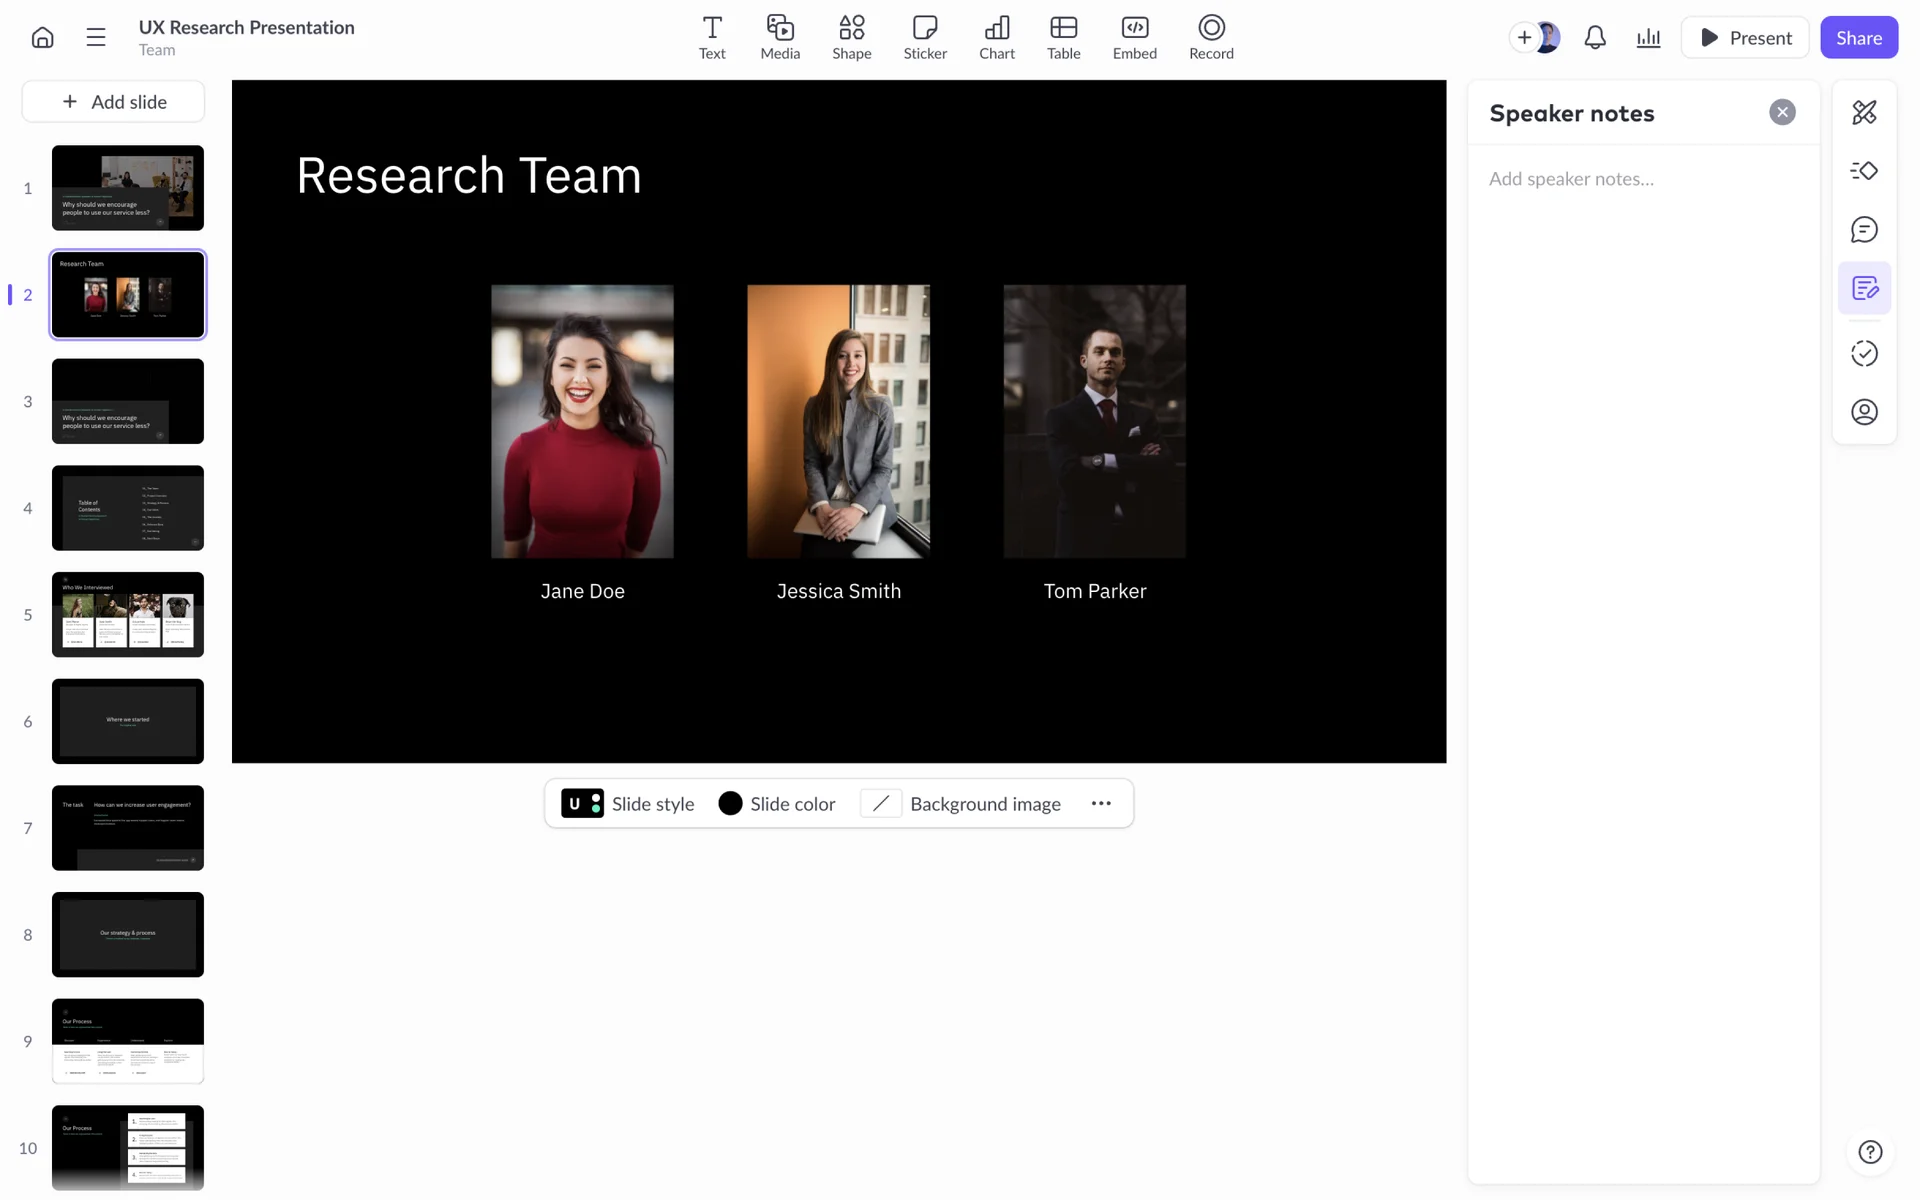Click the Present button
This screenshot has width=1920, height=1200.
tap(1745, 38)
